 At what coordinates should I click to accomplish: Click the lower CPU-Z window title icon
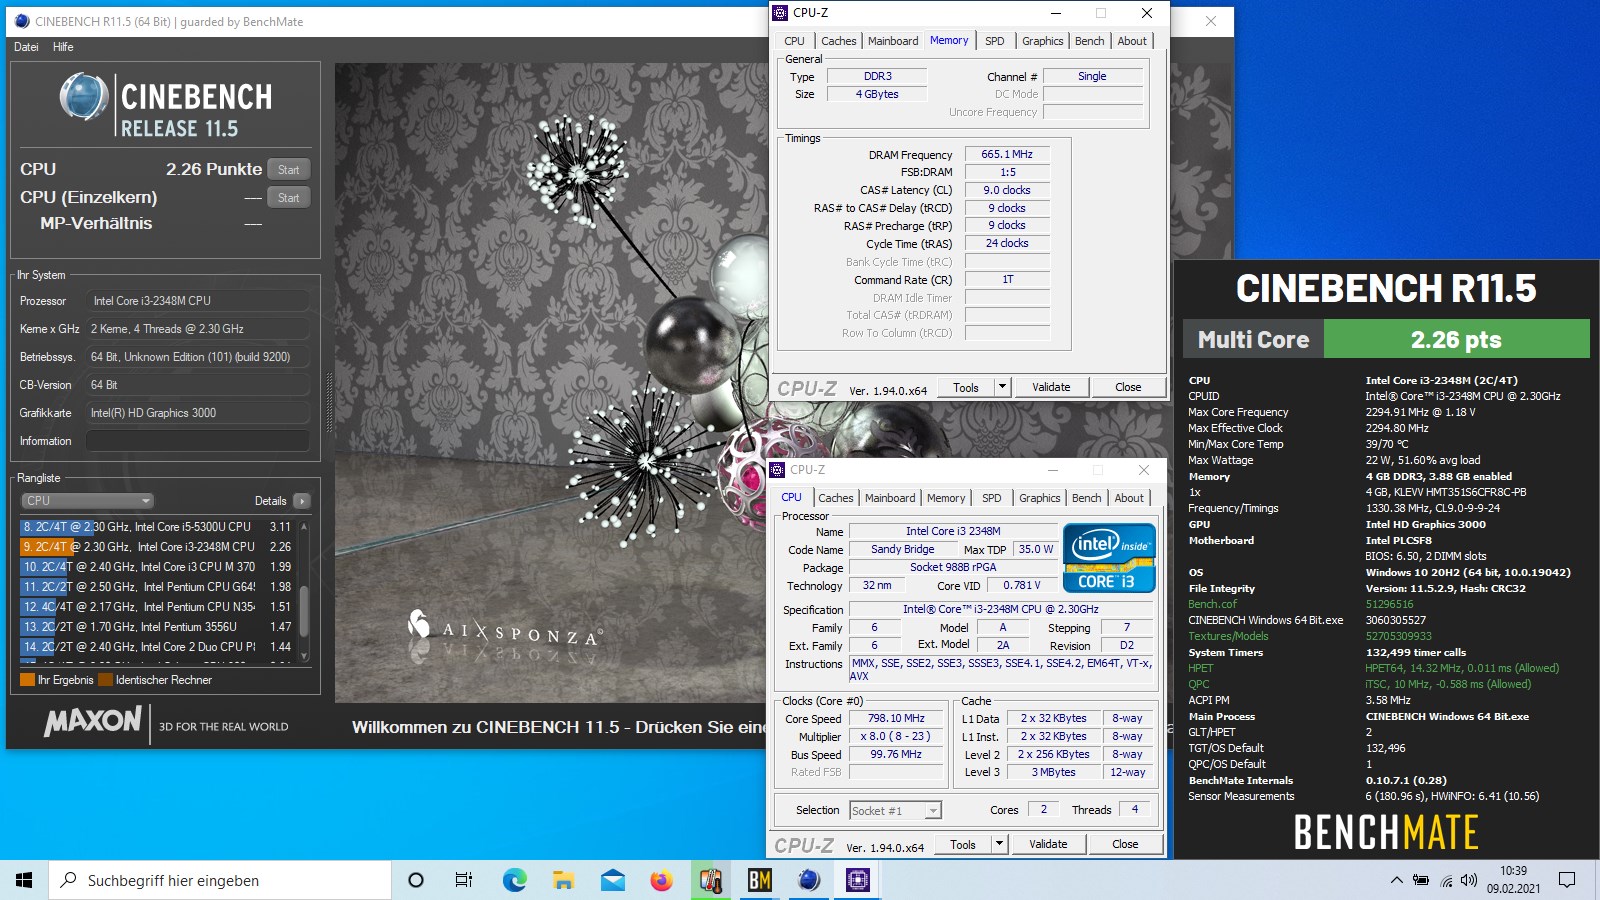(x=778, y=469)
